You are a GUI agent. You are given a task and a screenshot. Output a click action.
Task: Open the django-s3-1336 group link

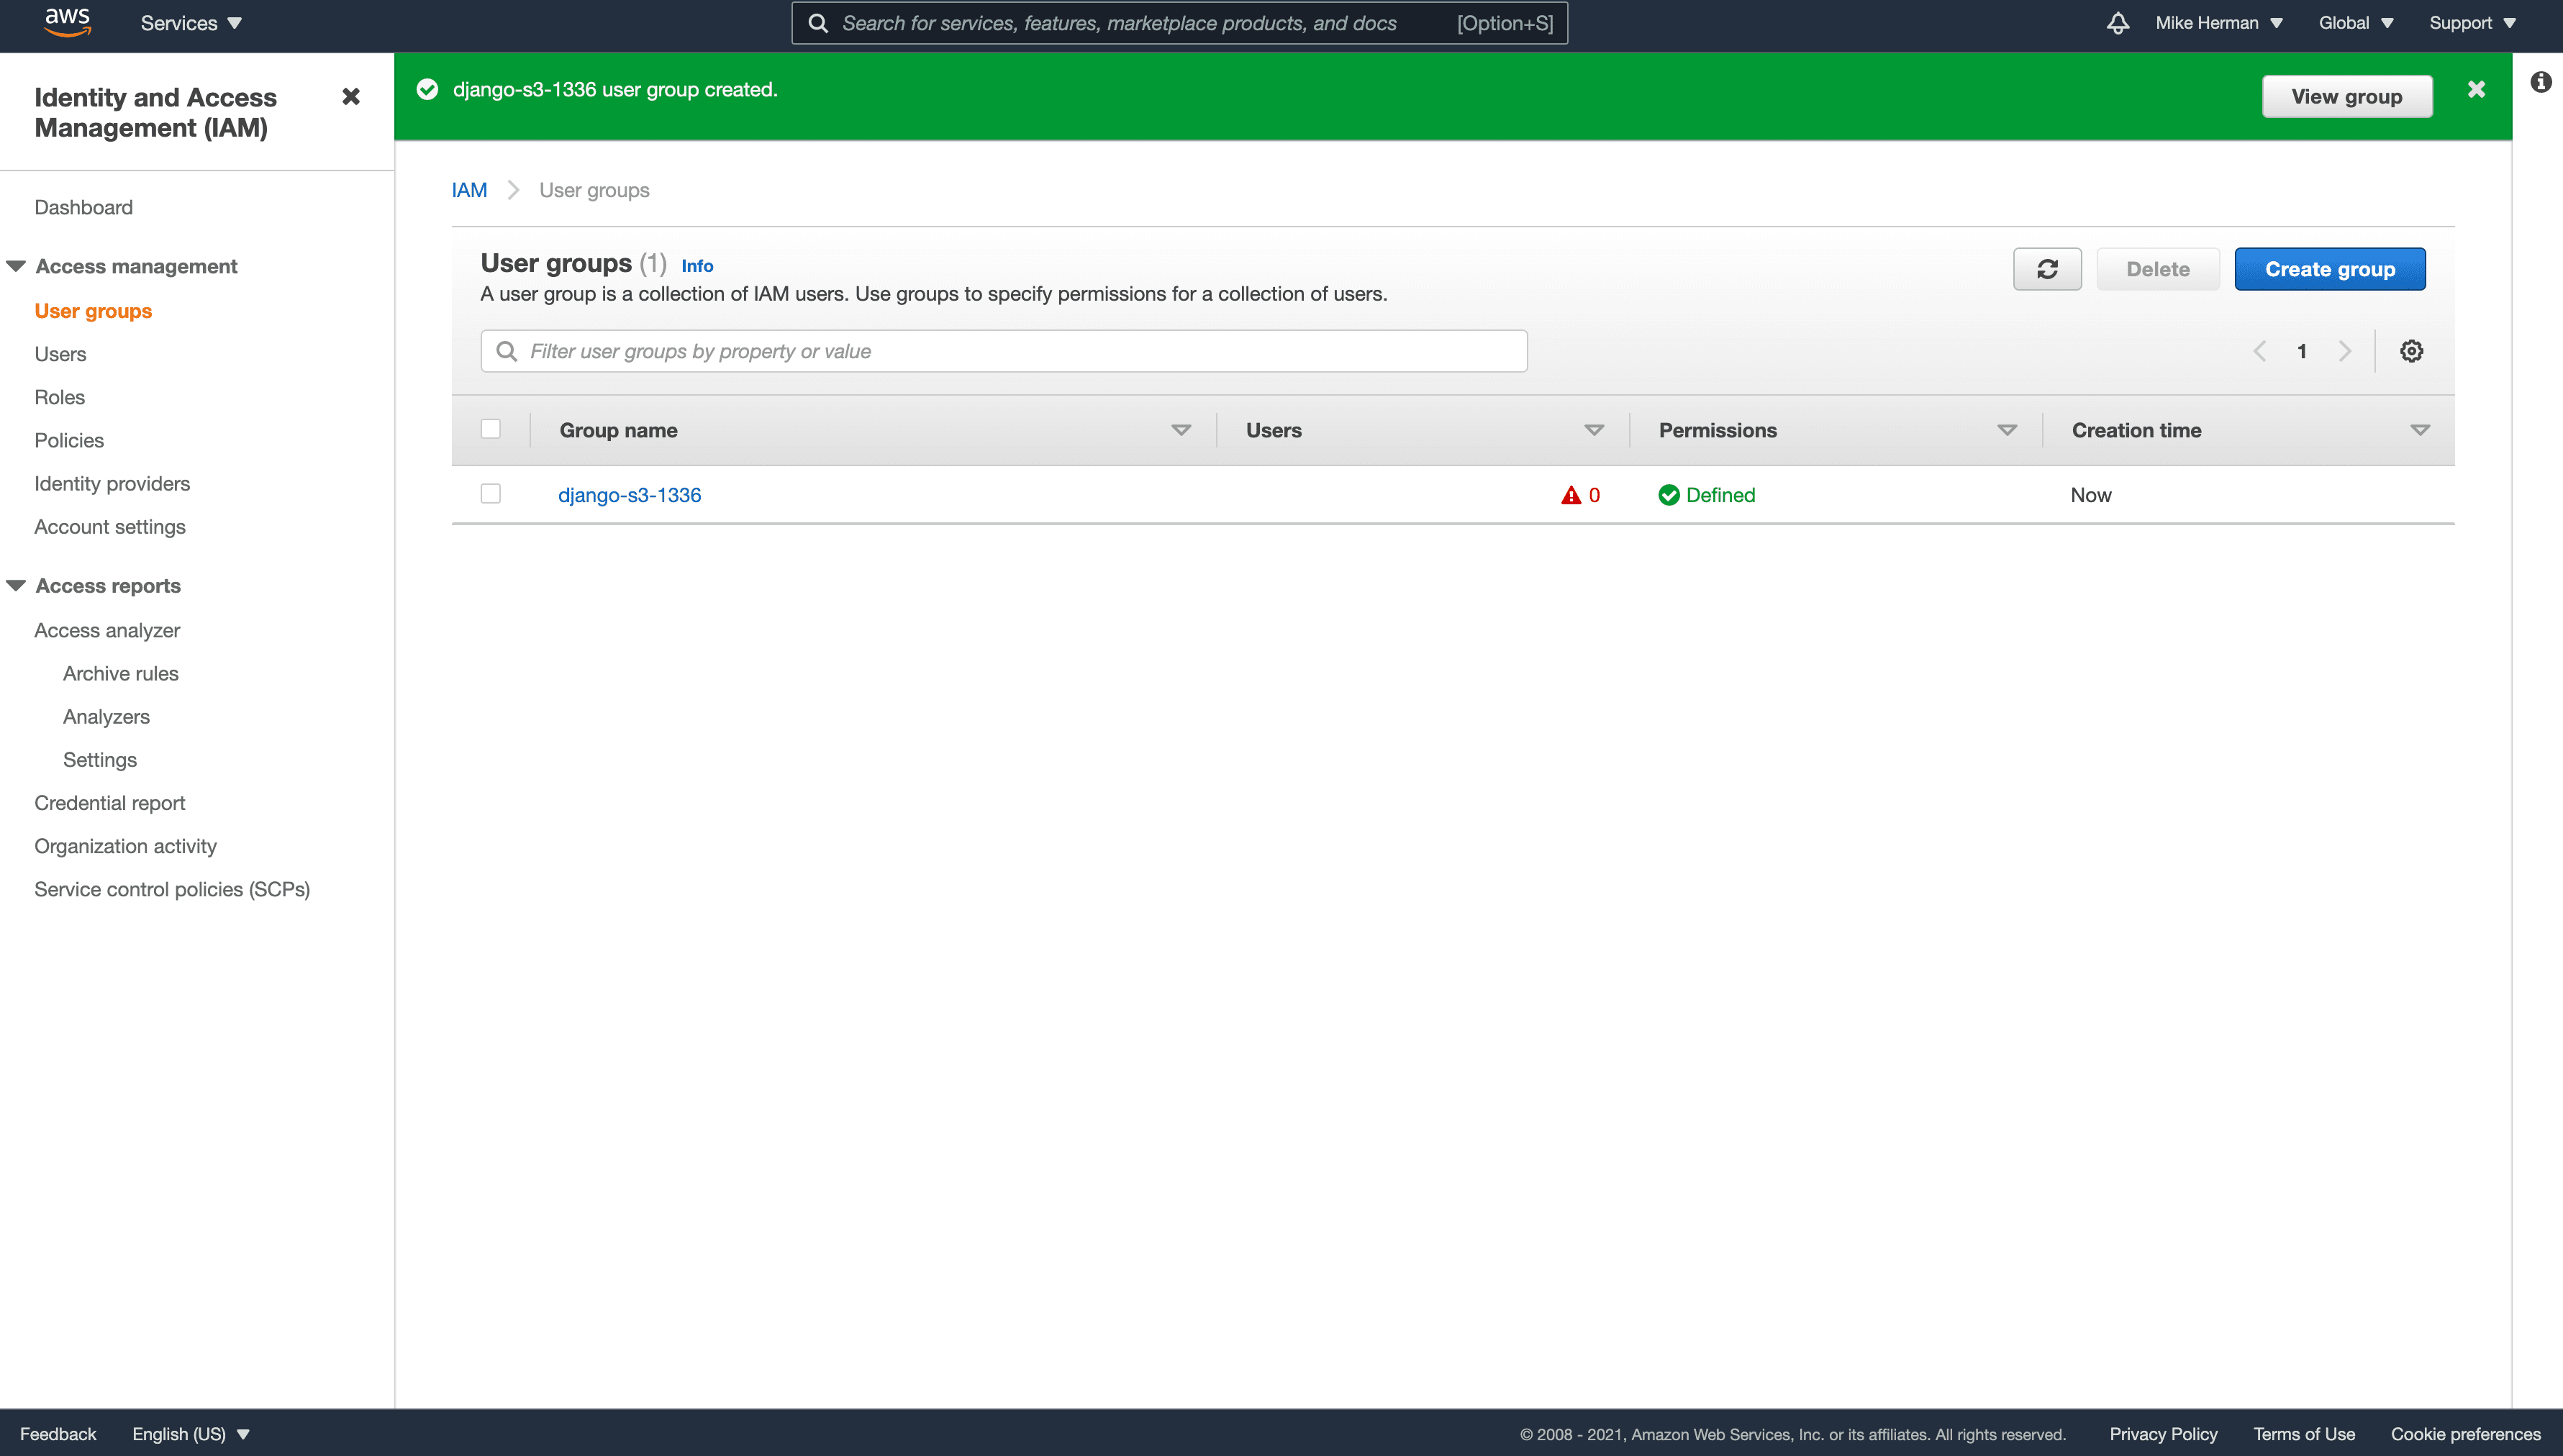point(629,495)
